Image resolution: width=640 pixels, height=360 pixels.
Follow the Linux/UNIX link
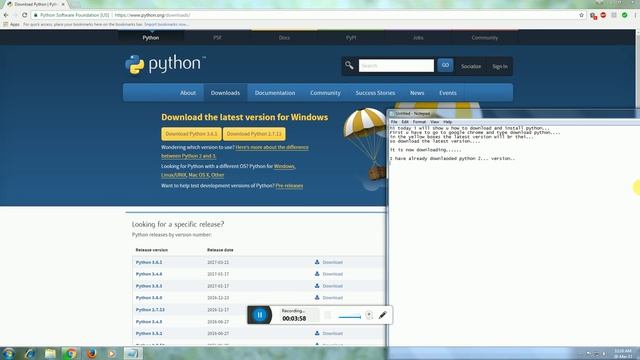point(173,175)
